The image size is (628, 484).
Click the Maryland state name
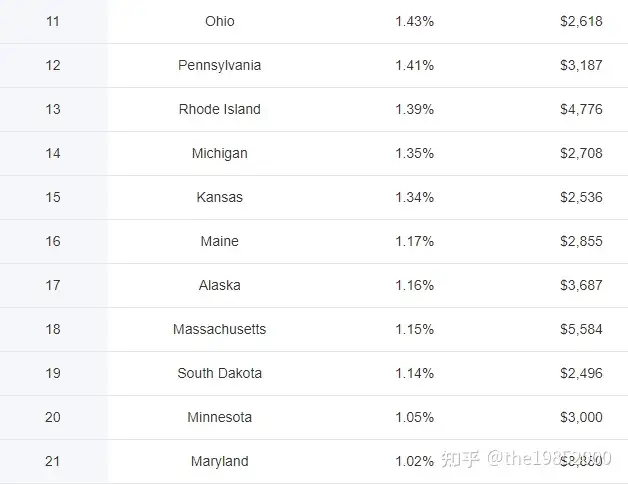click(x=220, y=461)
